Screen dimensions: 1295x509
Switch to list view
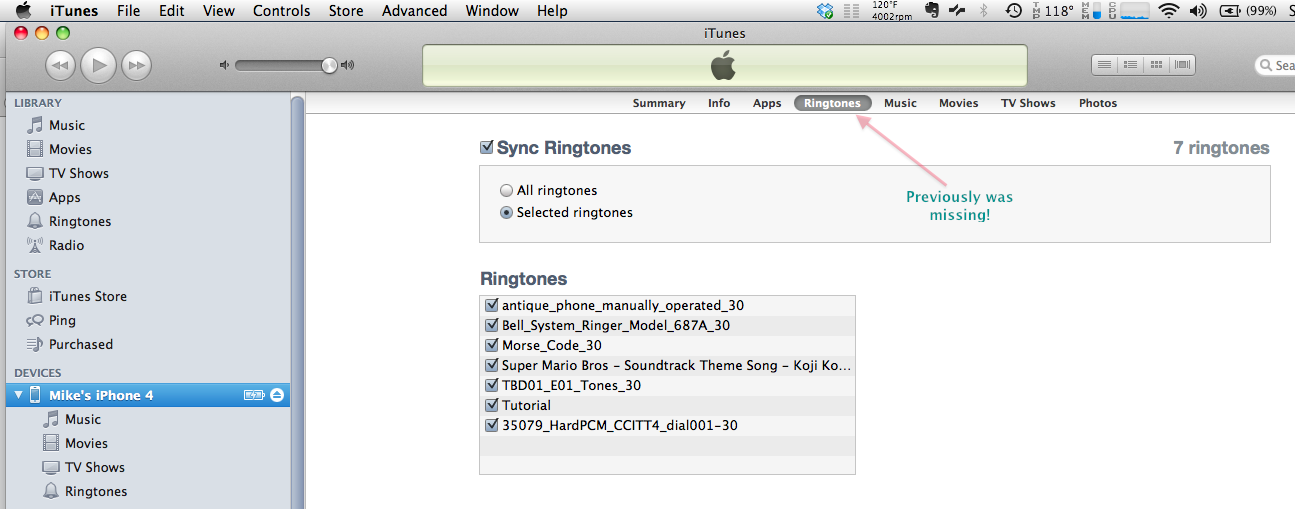click(1104, 65)
